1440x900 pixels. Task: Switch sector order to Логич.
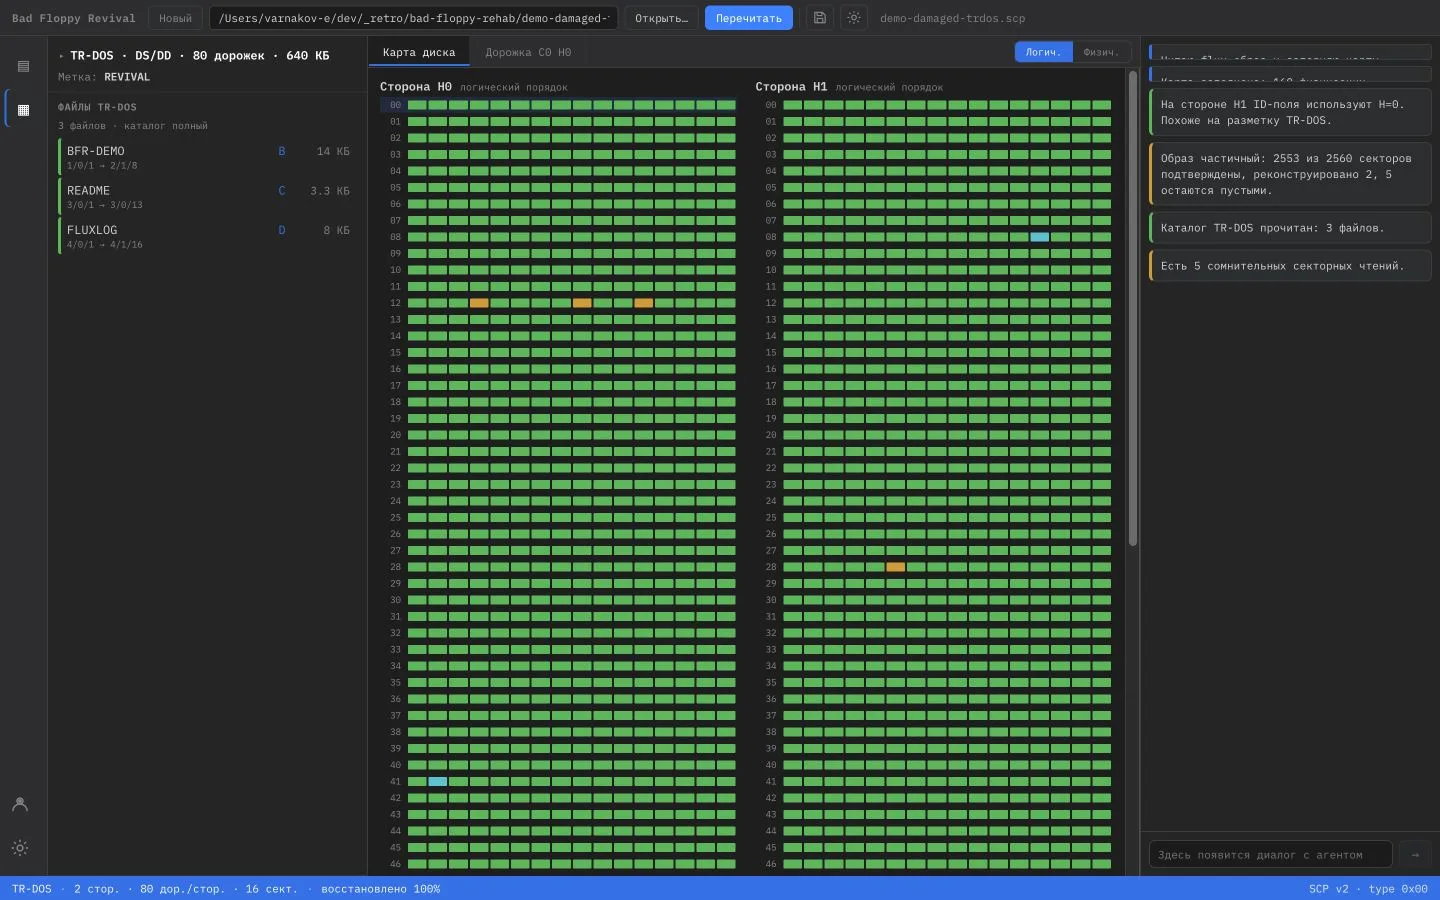1043,52
